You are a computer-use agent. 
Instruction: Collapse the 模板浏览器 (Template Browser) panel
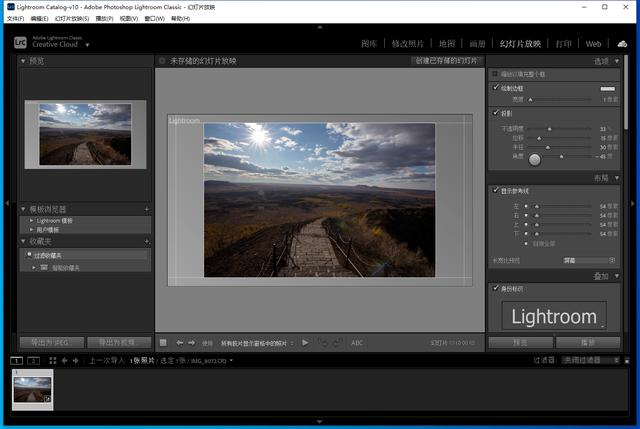coord(23,209)
